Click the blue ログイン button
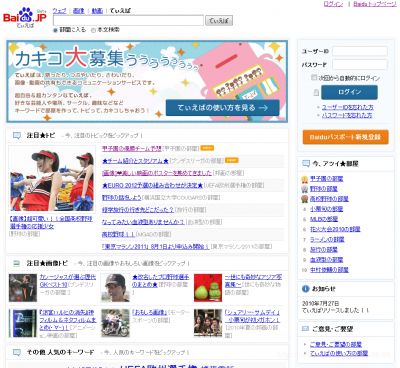 [349, 92]
